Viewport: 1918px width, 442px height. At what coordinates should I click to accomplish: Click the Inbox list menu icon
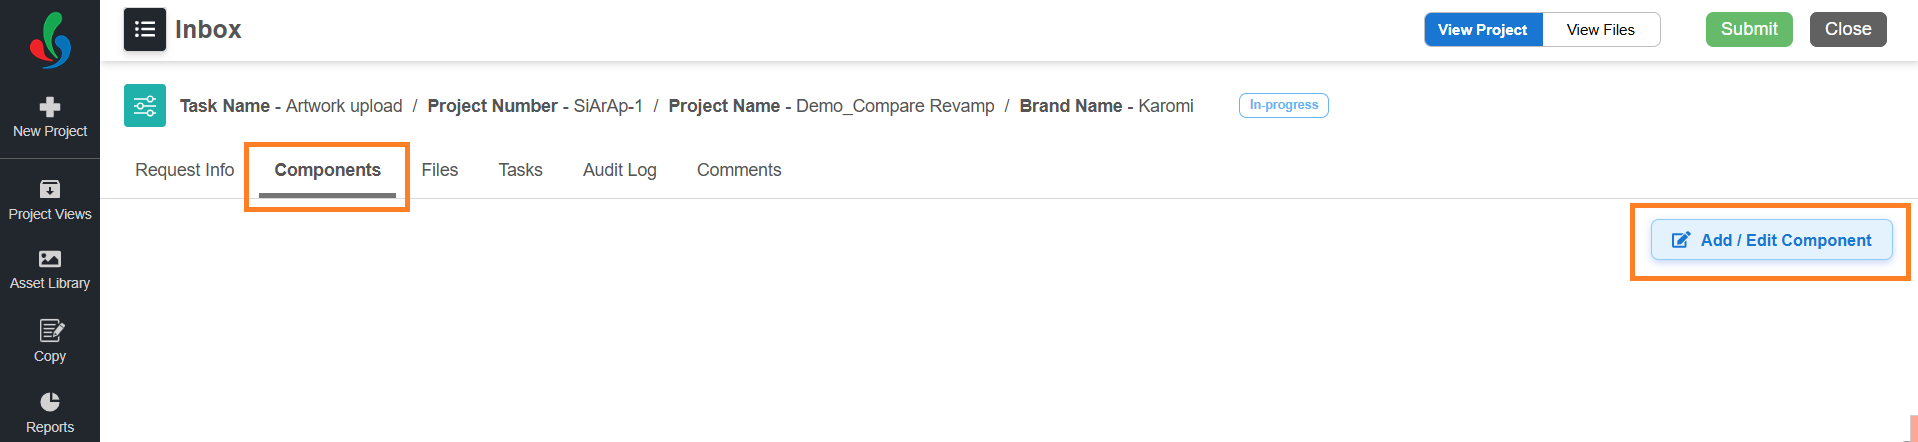[x=145, y=29]
